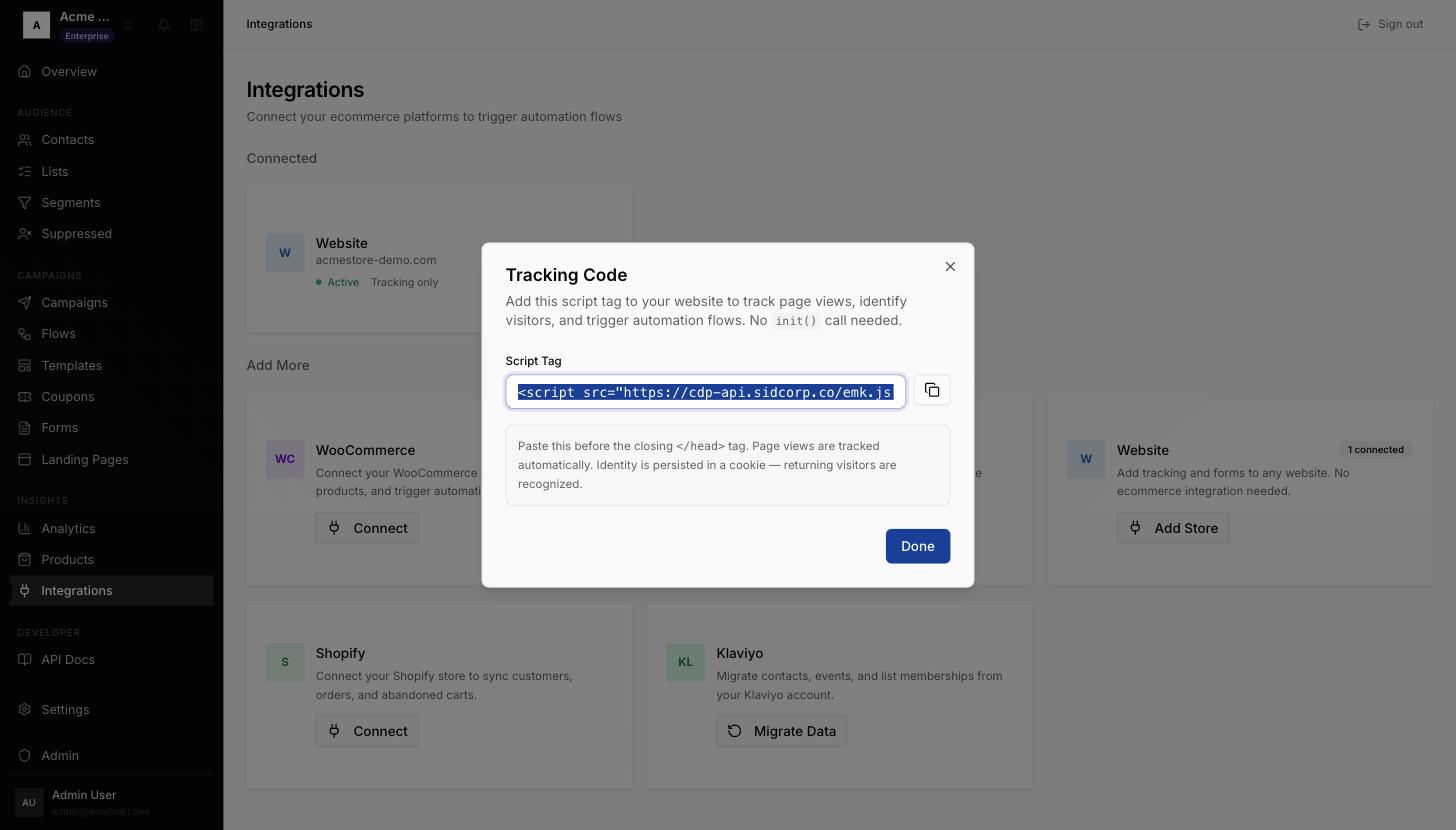Open Overview in the sidebar
Image resolution: width=1456 pixels, height=830 pixels.
(x=112, y=72)
